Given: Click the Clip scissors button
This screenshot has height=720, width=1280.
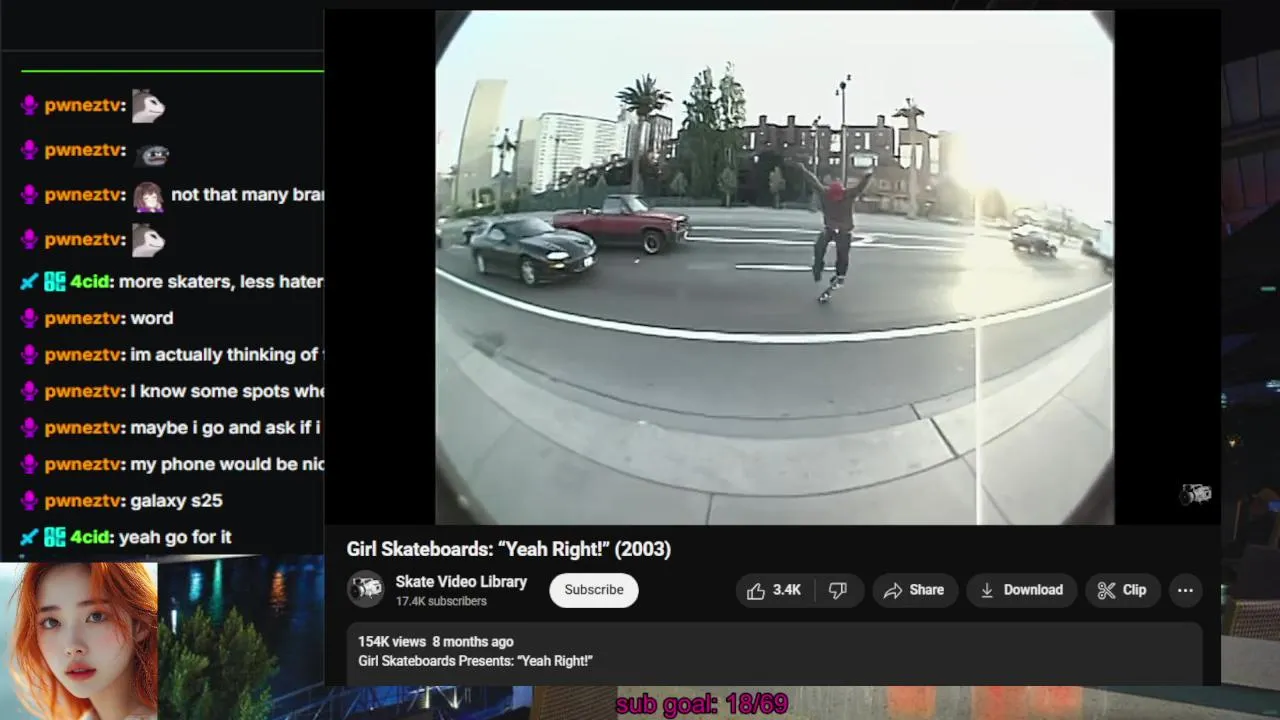Looking at the screenshot, I should click(1122, 590).
